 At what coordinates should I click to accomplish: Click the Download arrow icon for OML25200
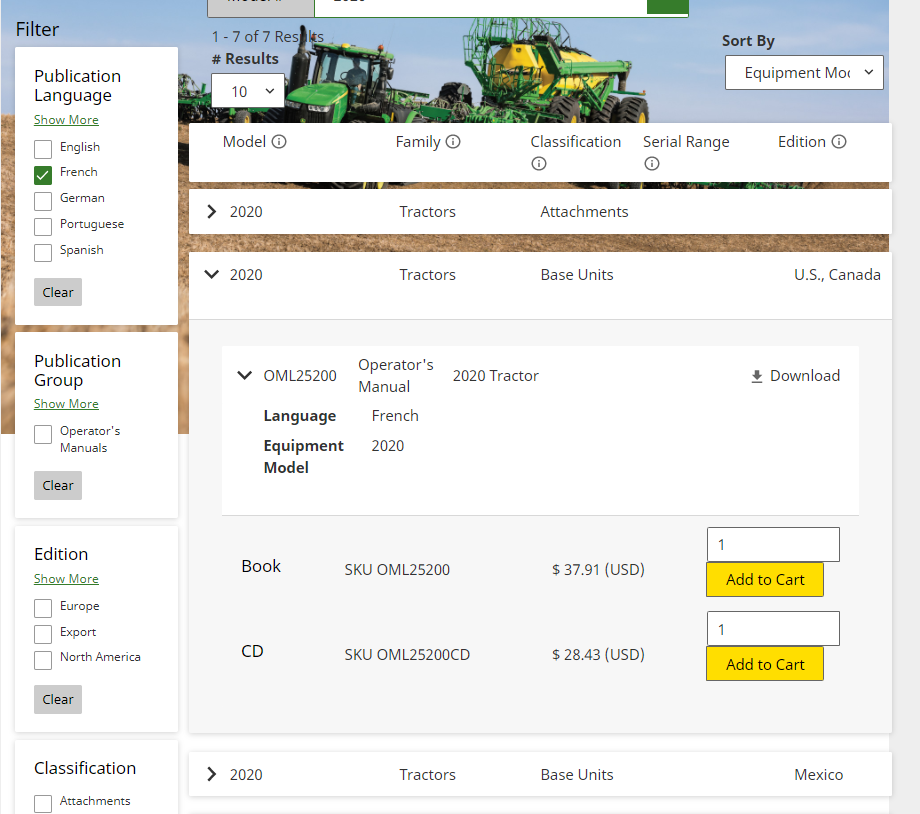click(x=757, y=376)
